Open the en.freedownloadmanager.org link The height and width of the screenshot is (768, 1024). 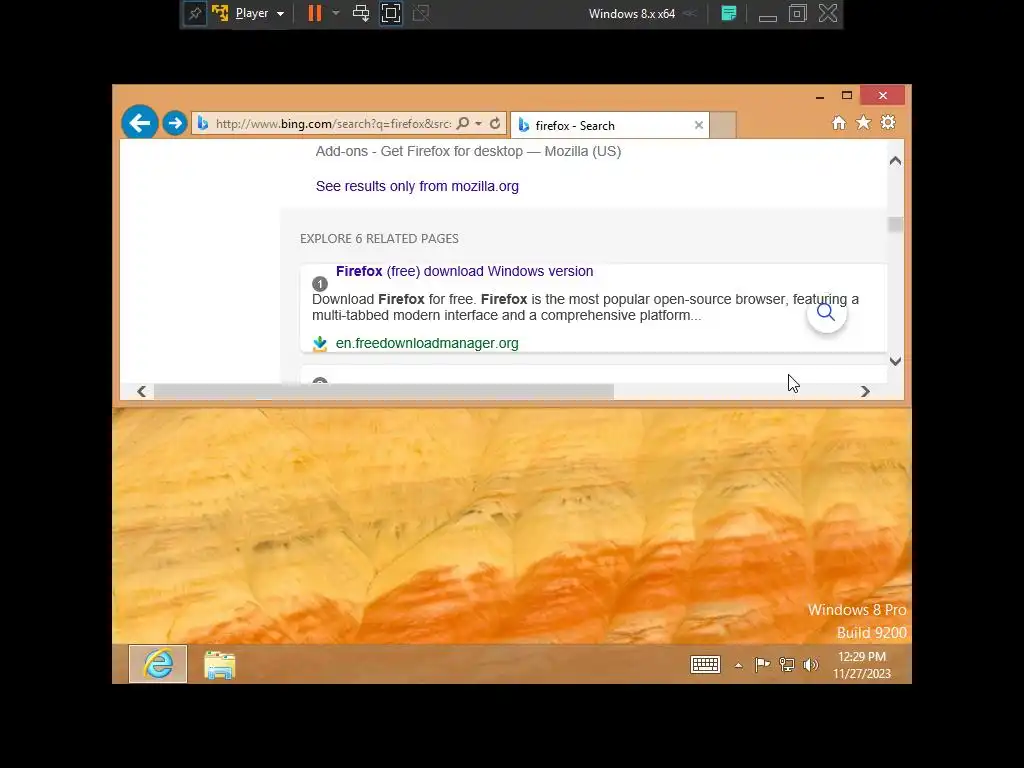point(427,344)
